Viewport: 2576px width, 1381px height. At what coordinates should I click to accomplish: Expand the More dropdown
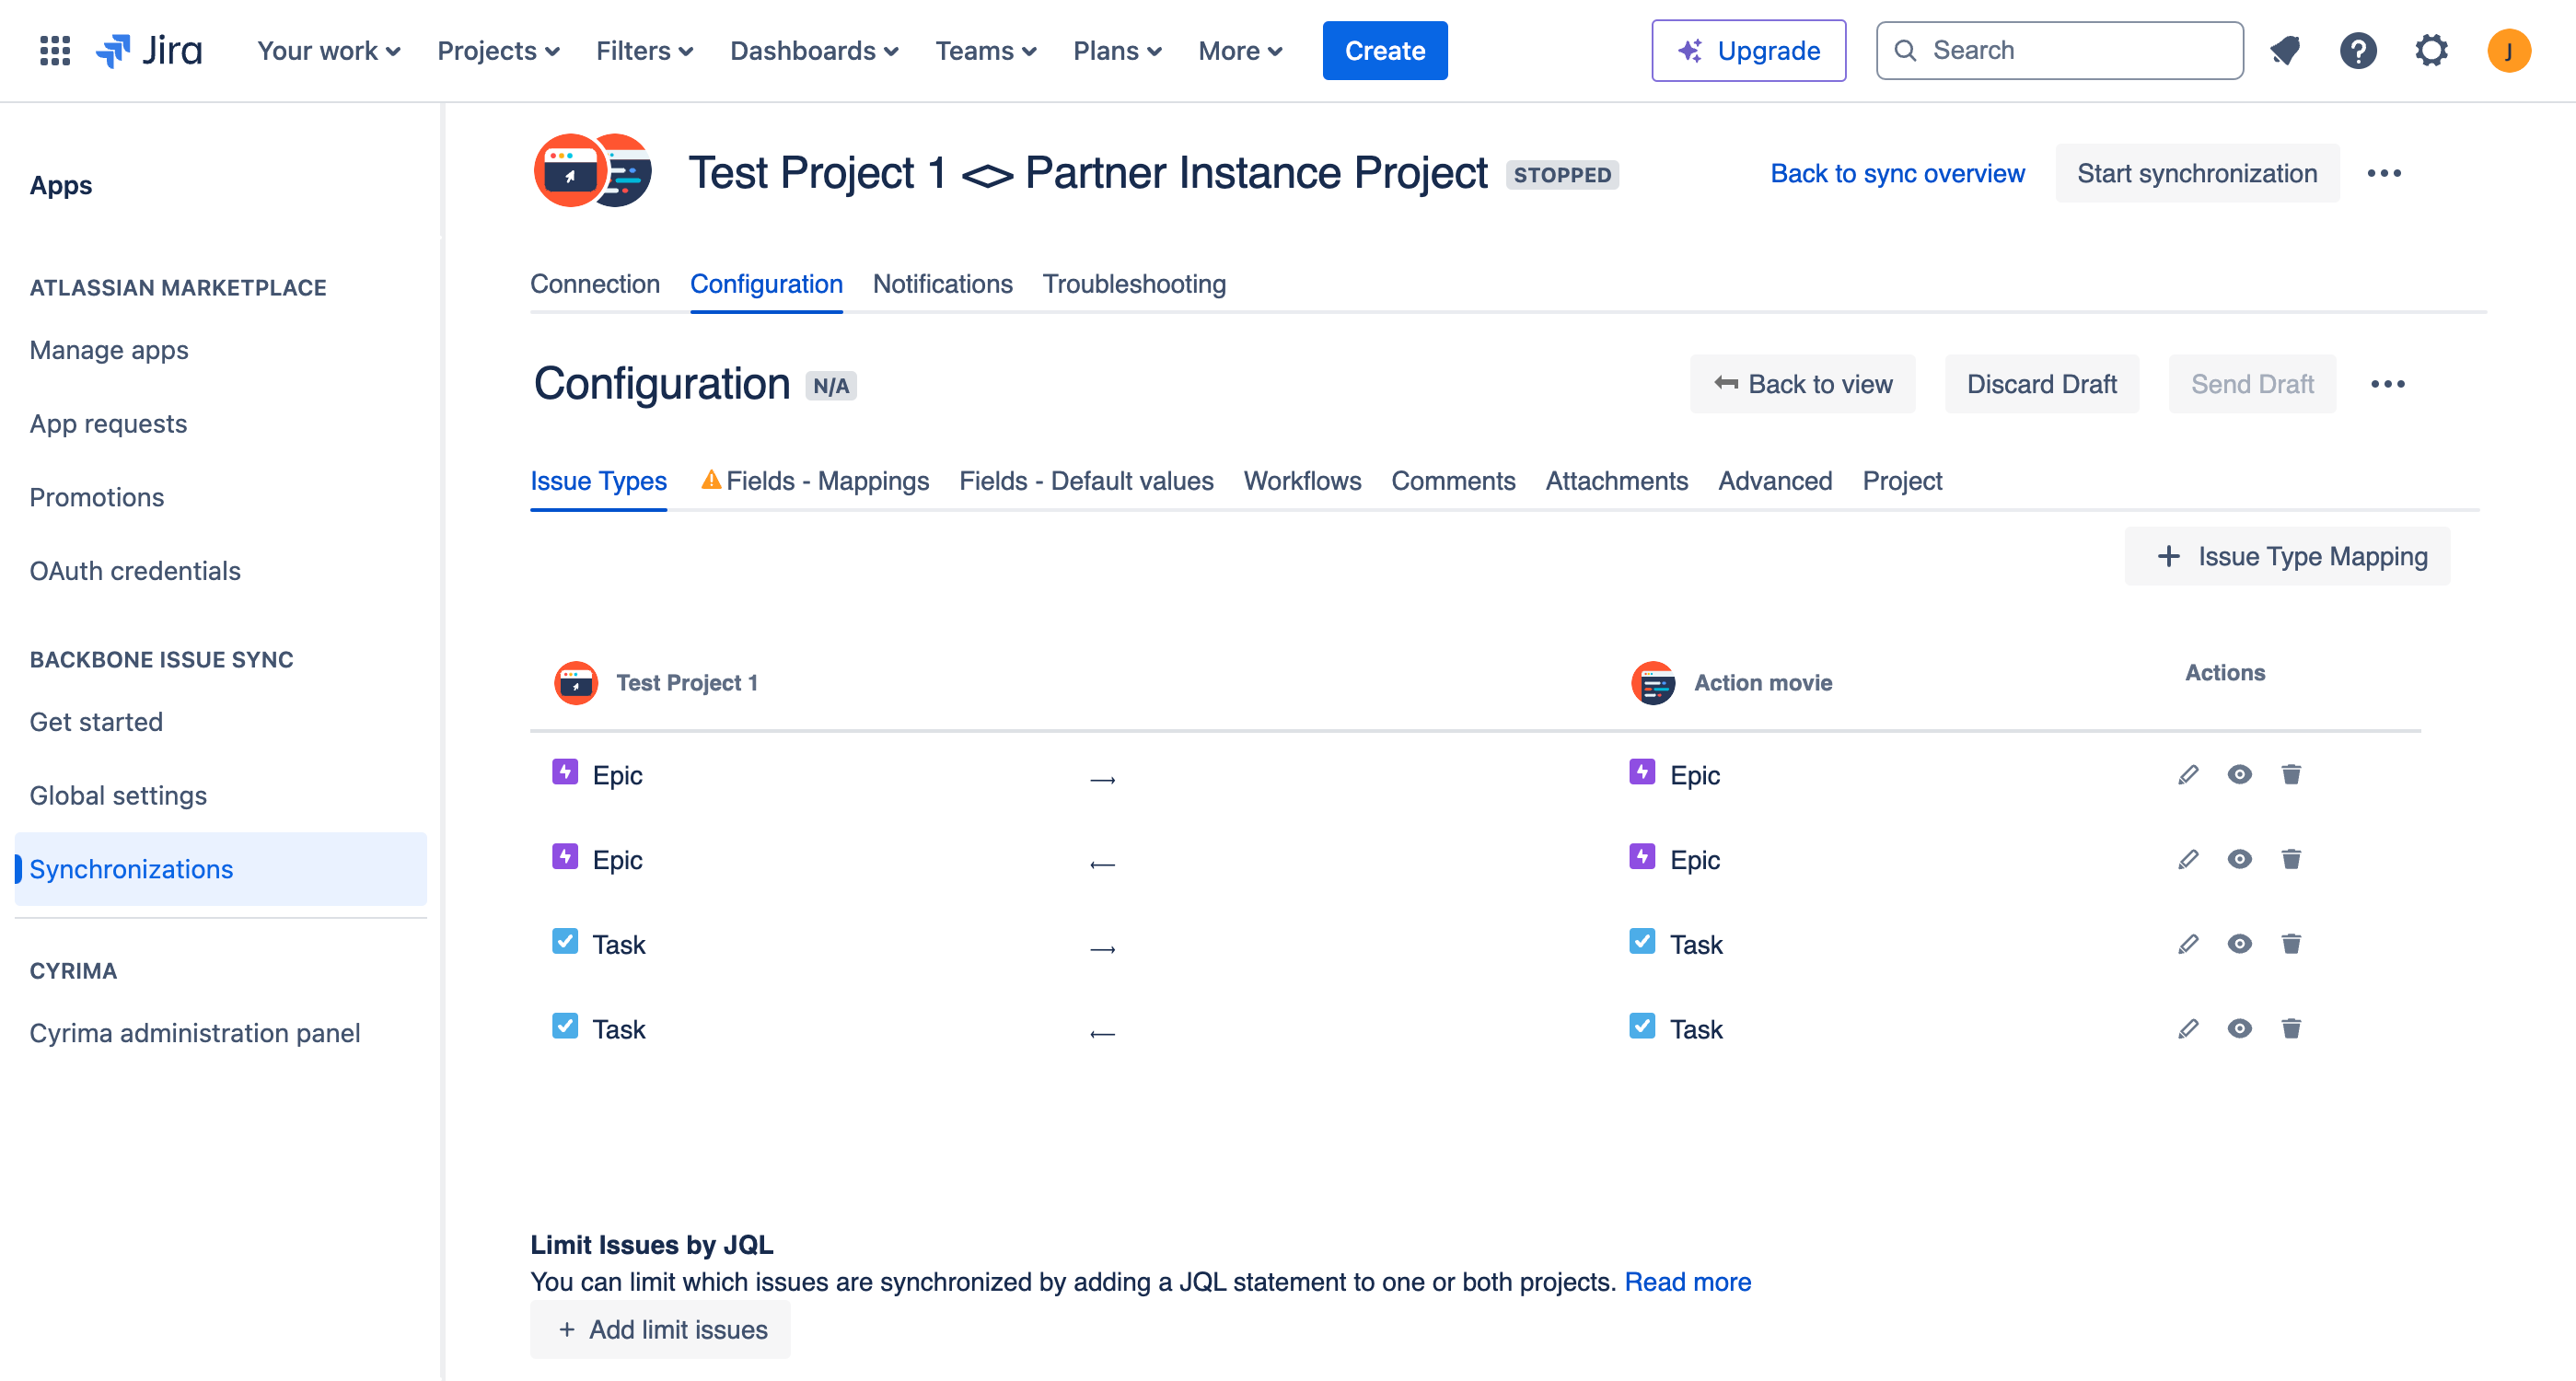point(1240,50)
